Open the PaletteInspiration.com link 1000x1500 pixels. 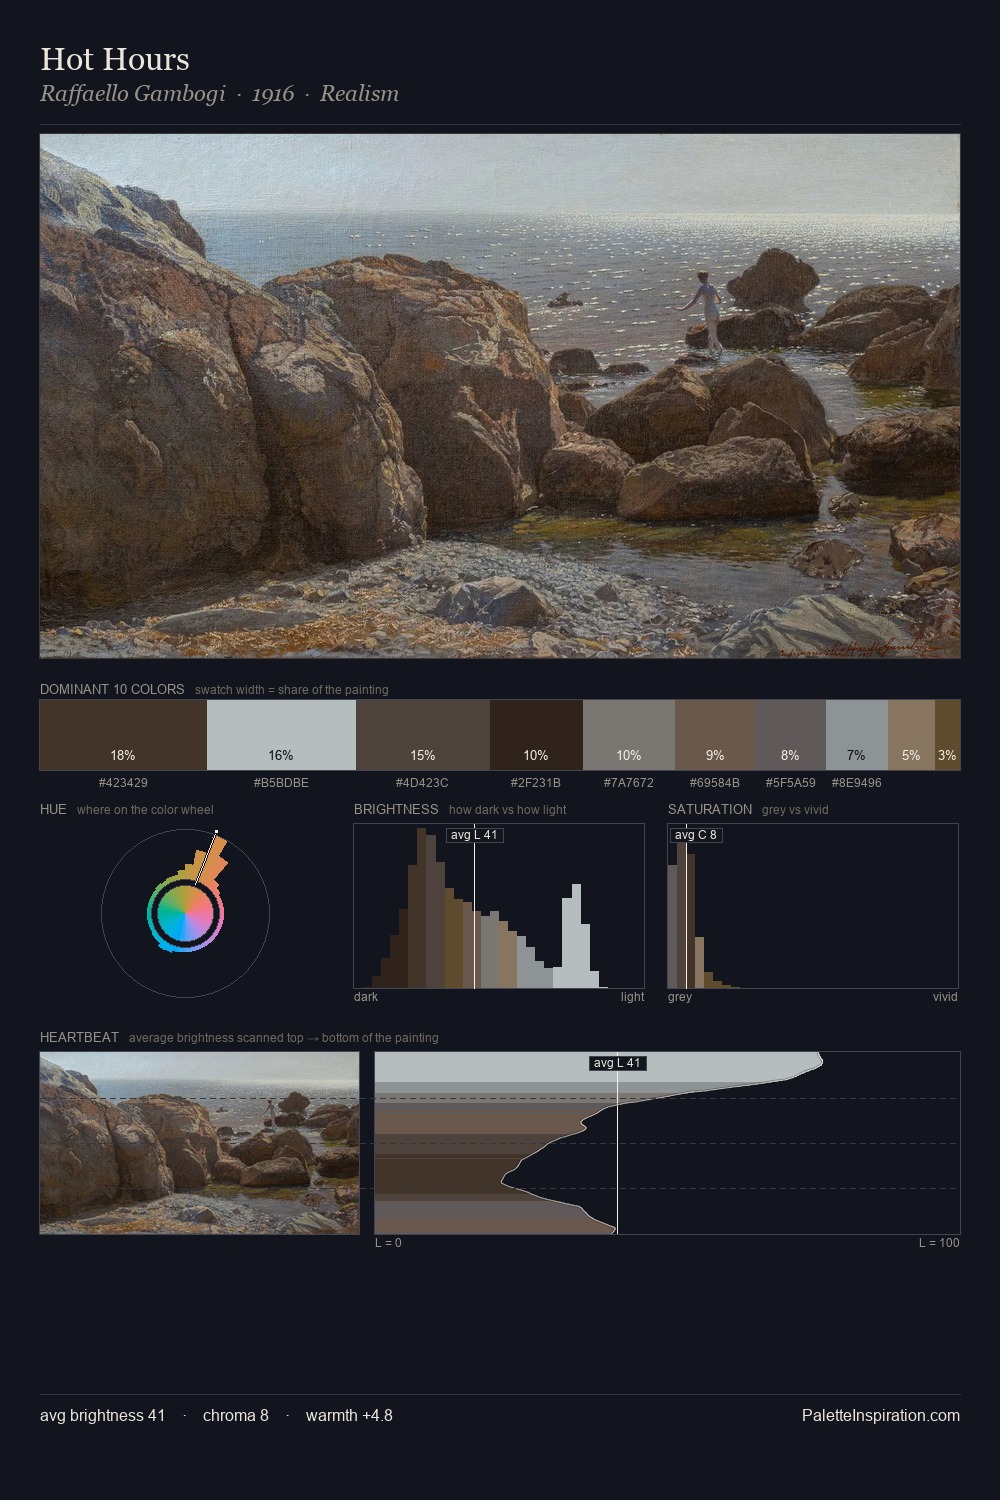pyautogui.click(x=881, y=1415)
